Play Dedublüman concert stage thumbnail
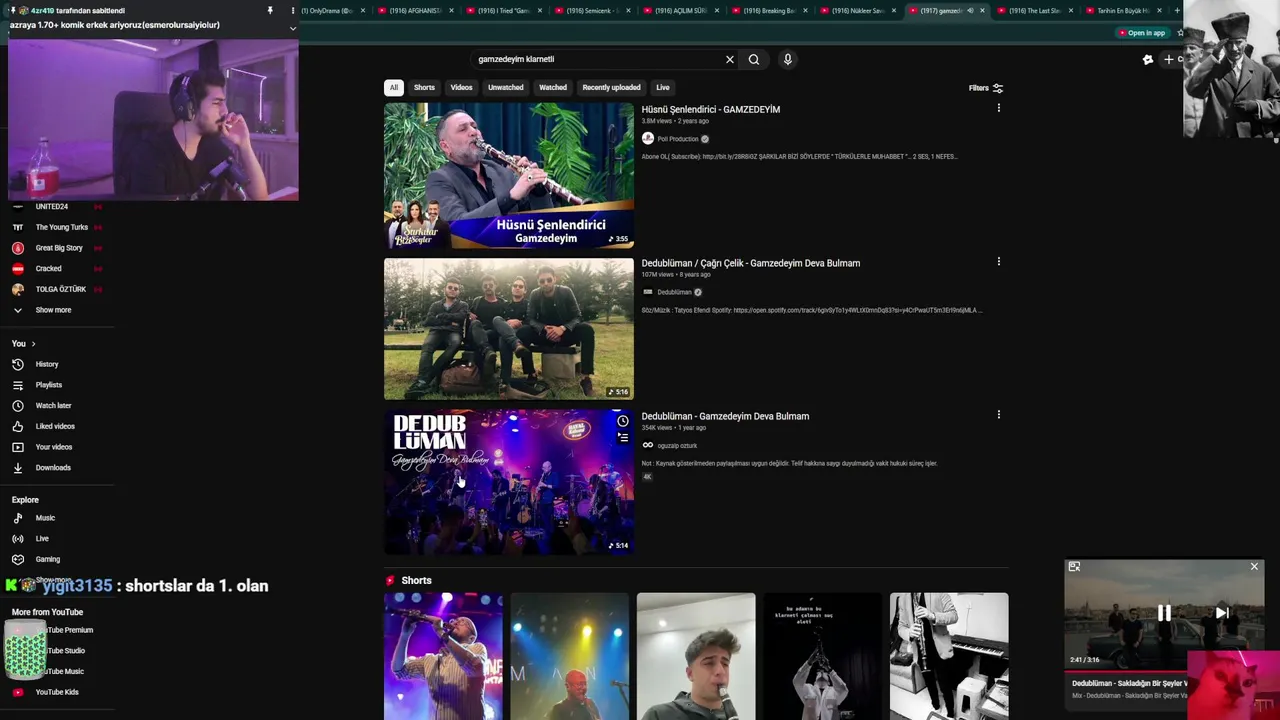 click(508, 482)
